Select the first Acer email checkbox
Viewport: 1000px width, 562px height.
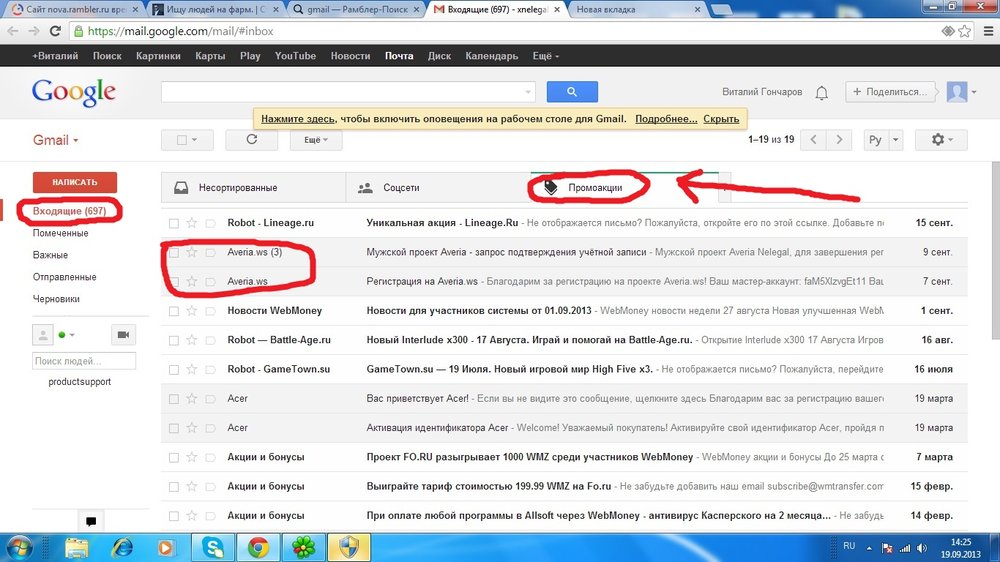click(174, 398)
